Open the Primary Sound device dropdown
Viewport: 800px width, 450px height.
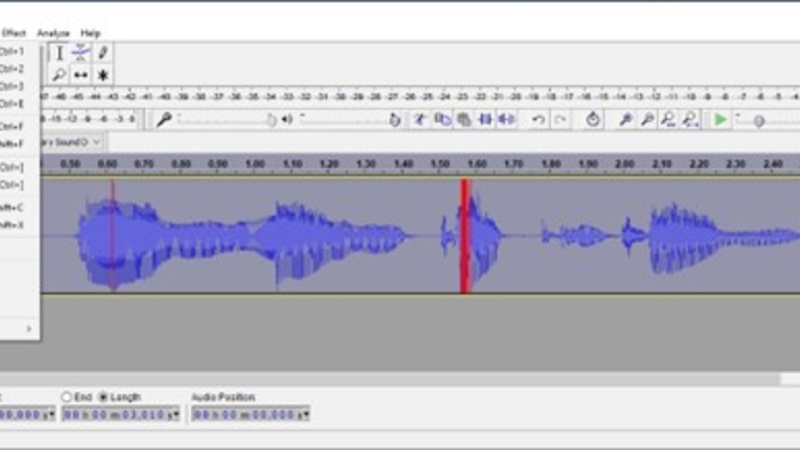tap(97, 142)
